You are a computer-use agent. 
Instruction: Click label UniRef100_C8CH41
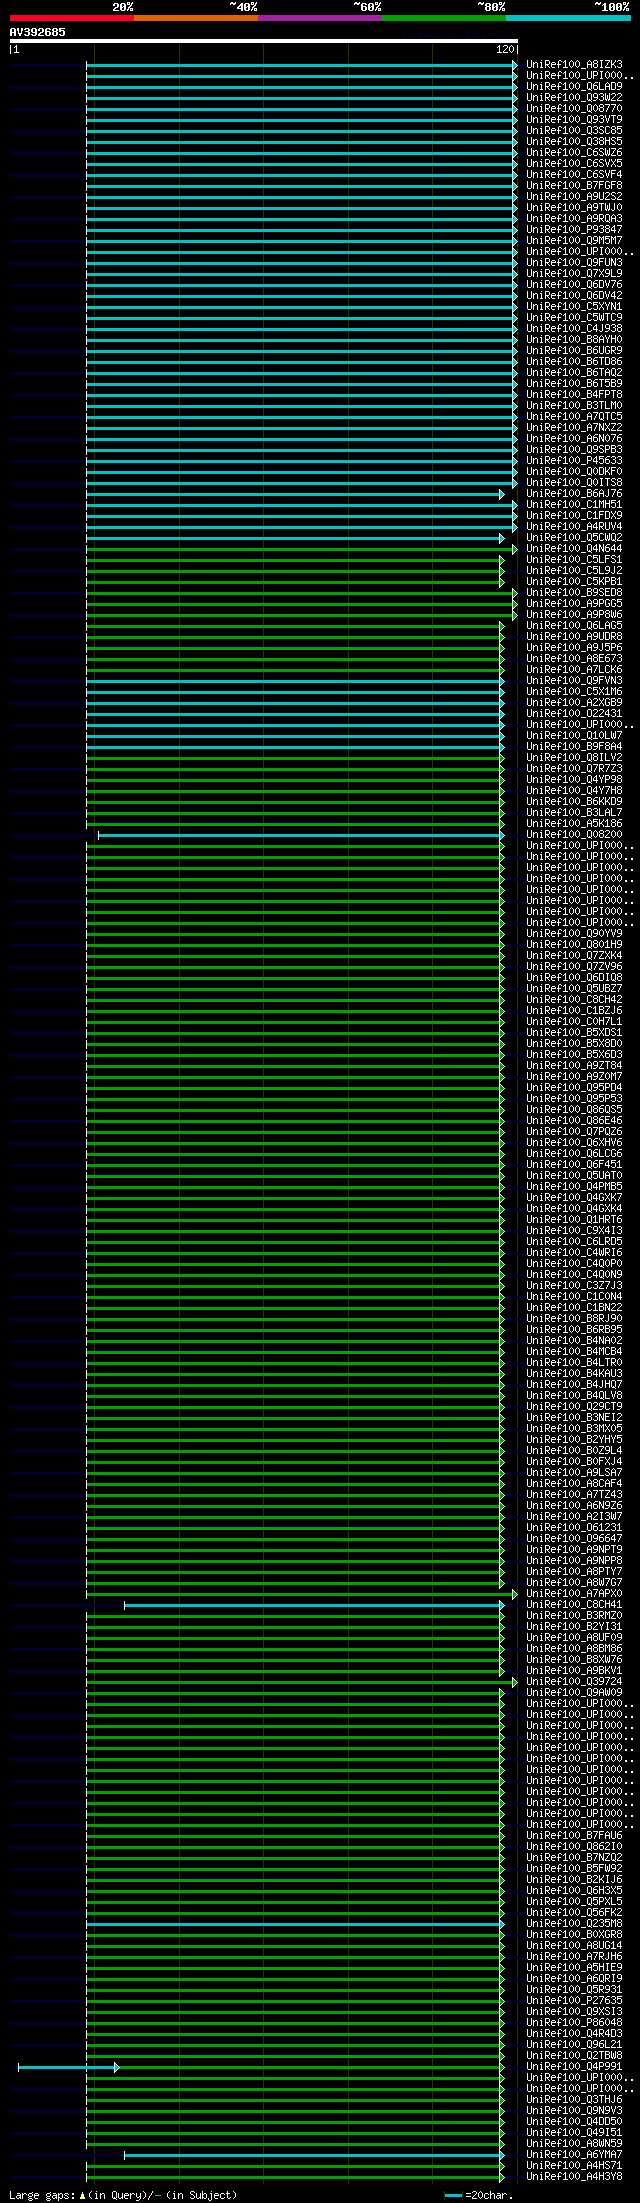click(x=574, y=1605)
